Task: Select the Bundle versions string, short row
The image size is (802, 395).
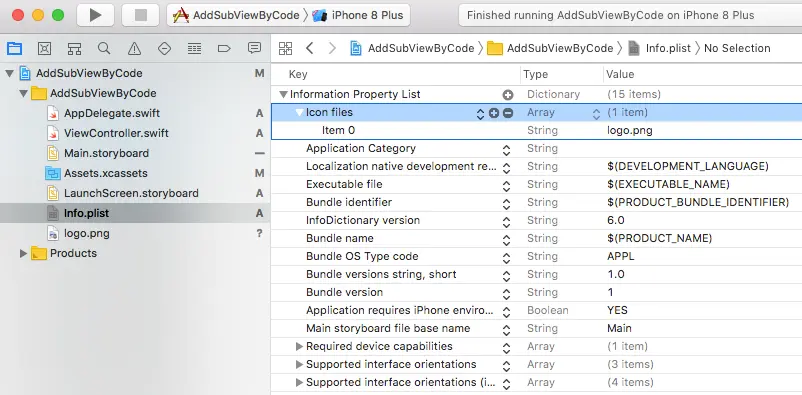Action: click(x=537, y=274)
